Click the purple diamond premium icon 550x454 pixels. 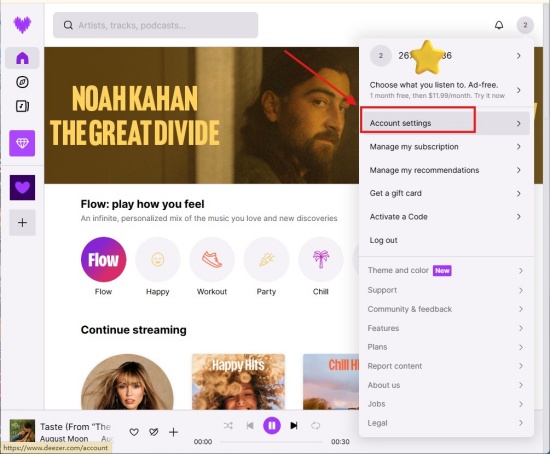point(22,143)
